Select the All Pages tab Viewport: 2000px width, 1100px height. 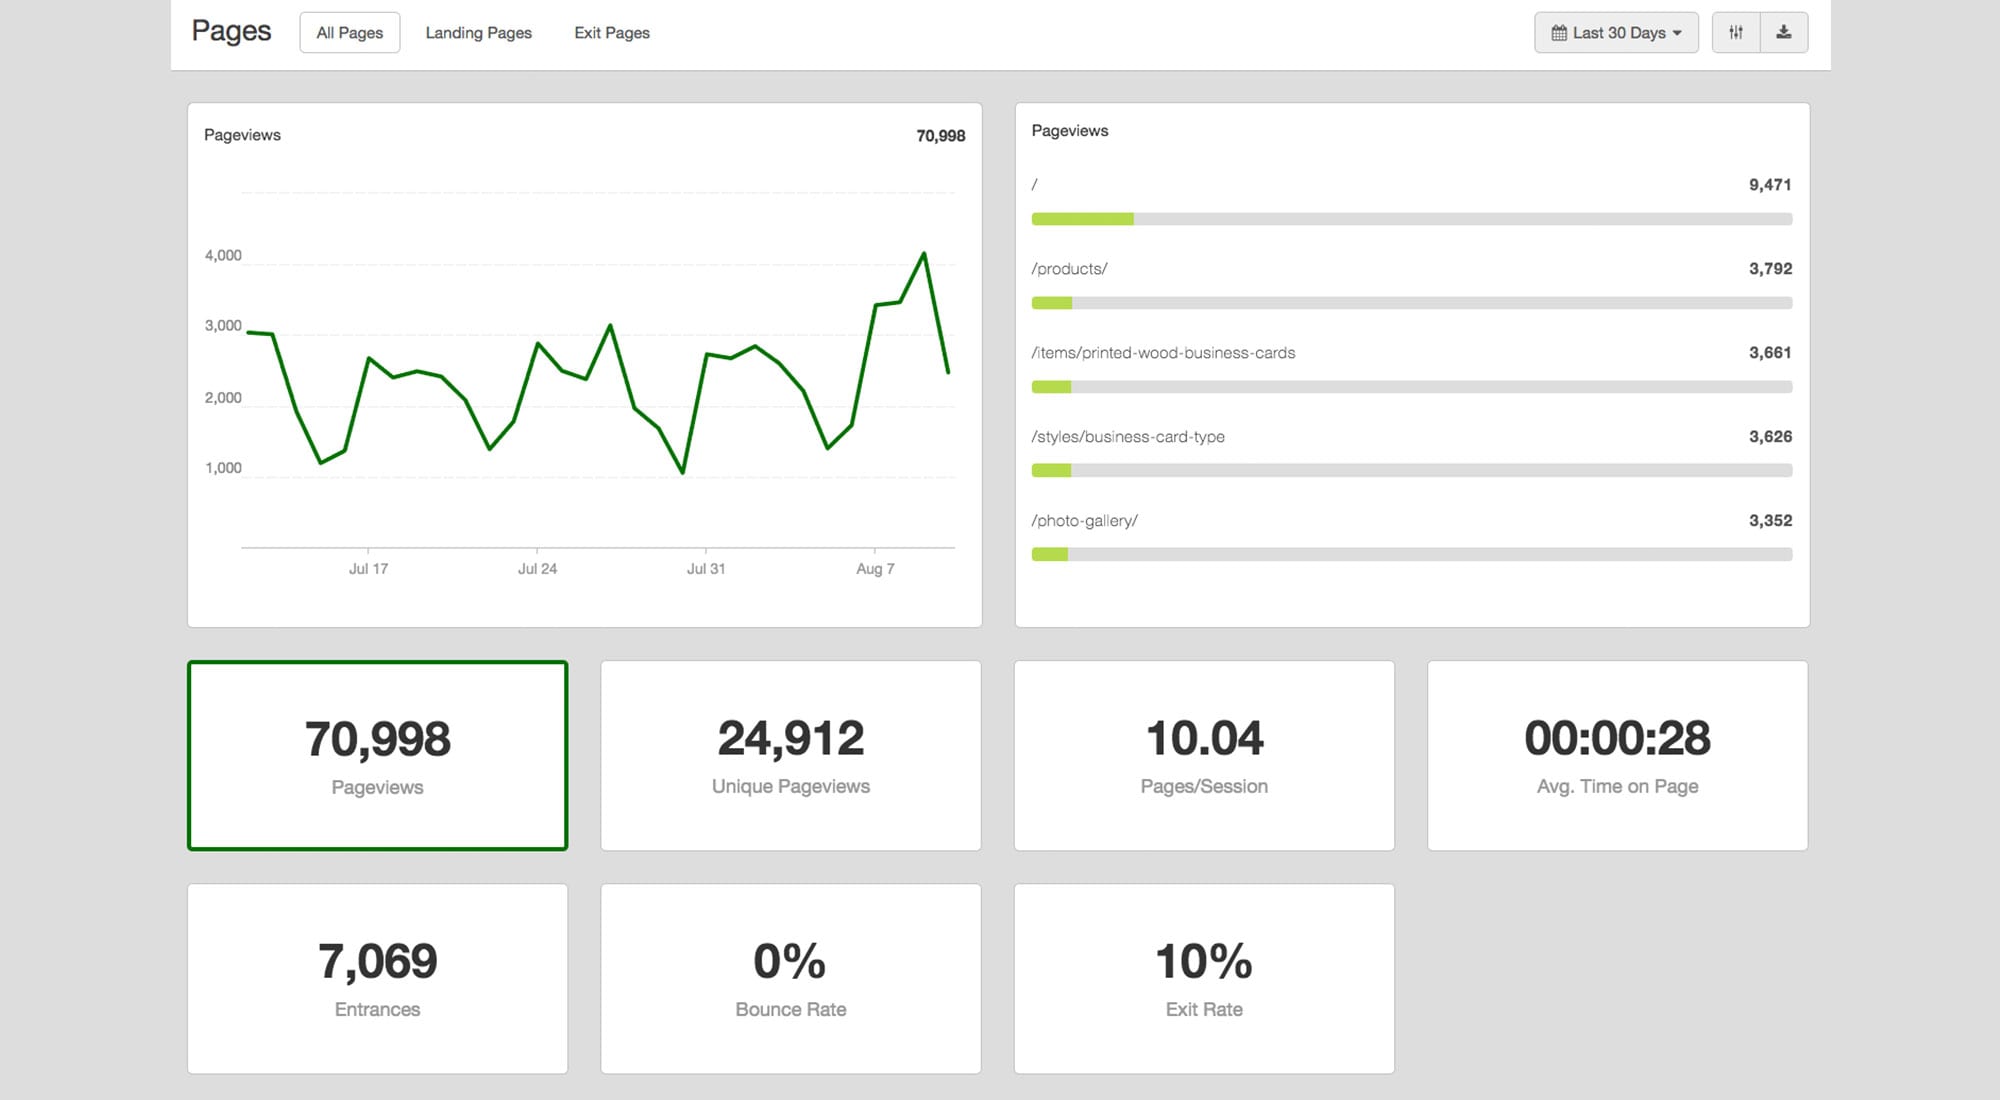pos(350,33)
